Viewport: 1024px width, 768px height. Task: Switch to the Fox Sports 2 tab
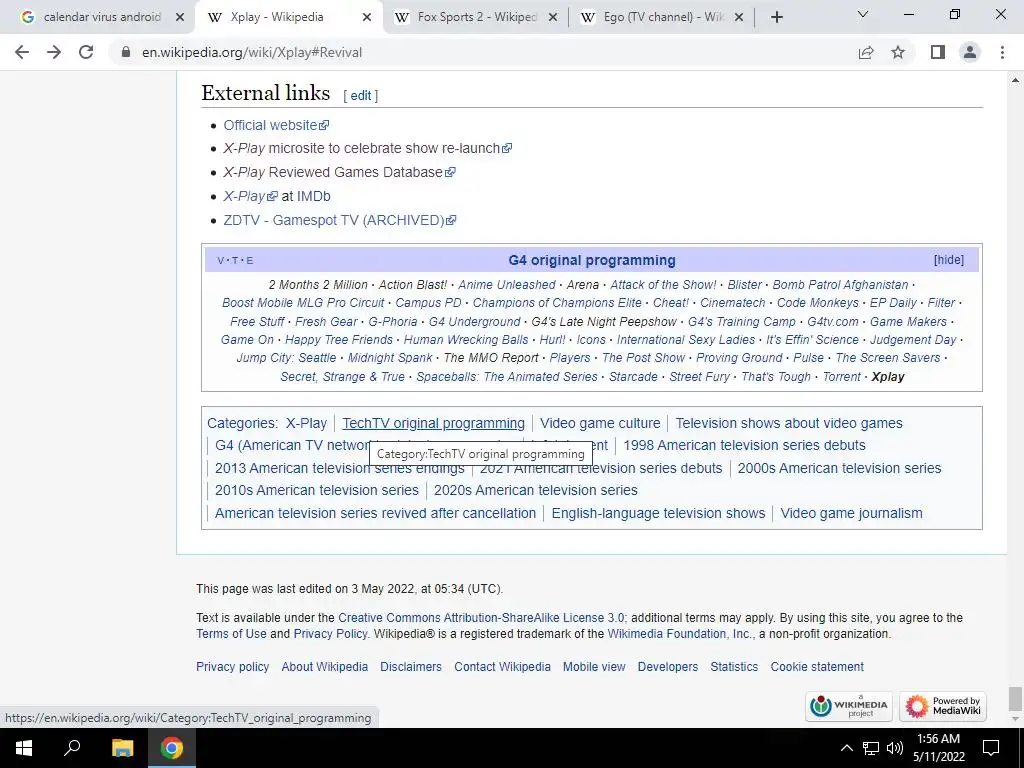coord(477,18)
